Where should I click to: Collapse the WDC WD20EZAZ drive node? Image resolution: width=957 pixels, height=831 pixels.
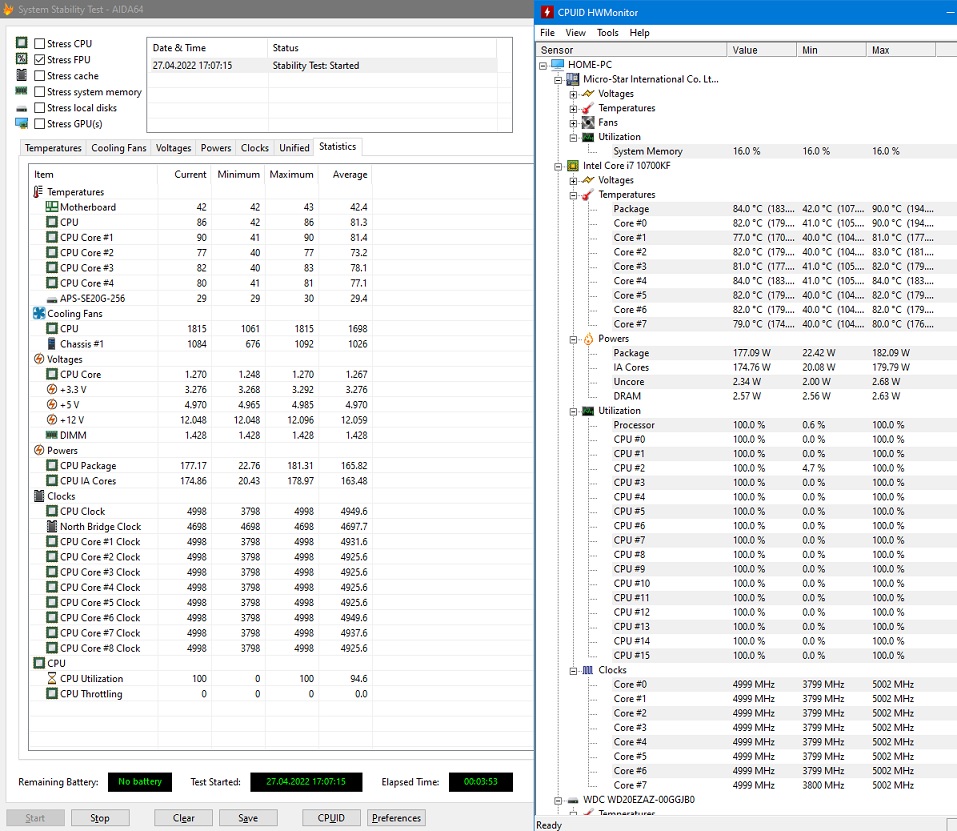pyautogui.click(x=558, y=800)
